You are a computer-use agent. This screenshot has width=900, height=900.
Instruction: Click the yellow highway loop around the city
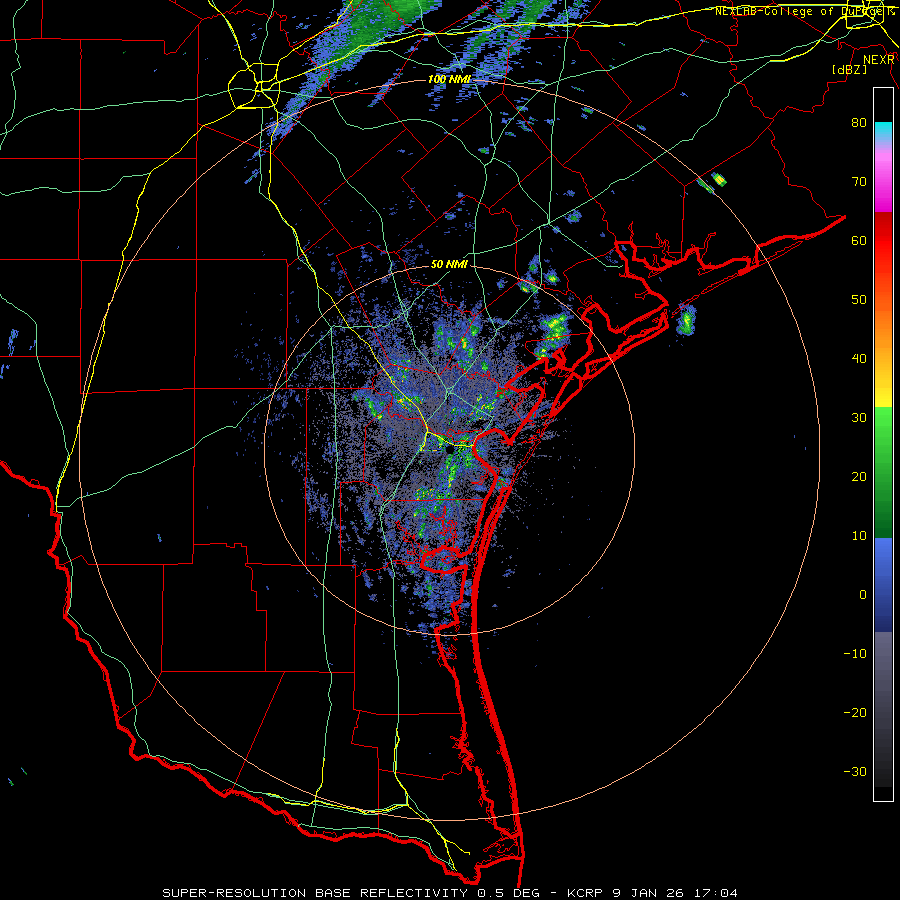[x=254, y=86]
